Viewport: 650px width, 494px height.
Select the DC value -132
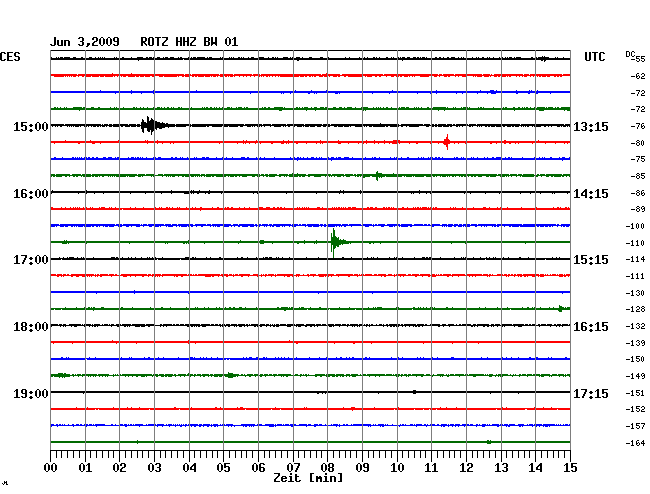coord(635,326)
